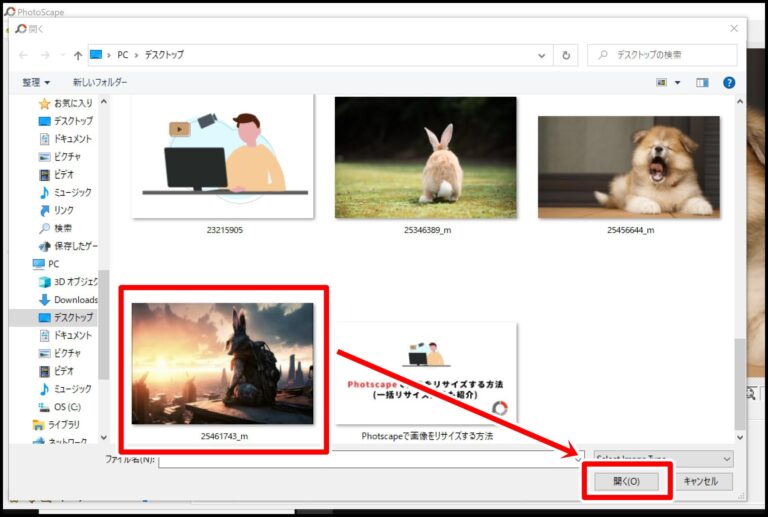Go up one folder level
The height and width of the screenshot is (517, 768).
[x=78, y=55]
